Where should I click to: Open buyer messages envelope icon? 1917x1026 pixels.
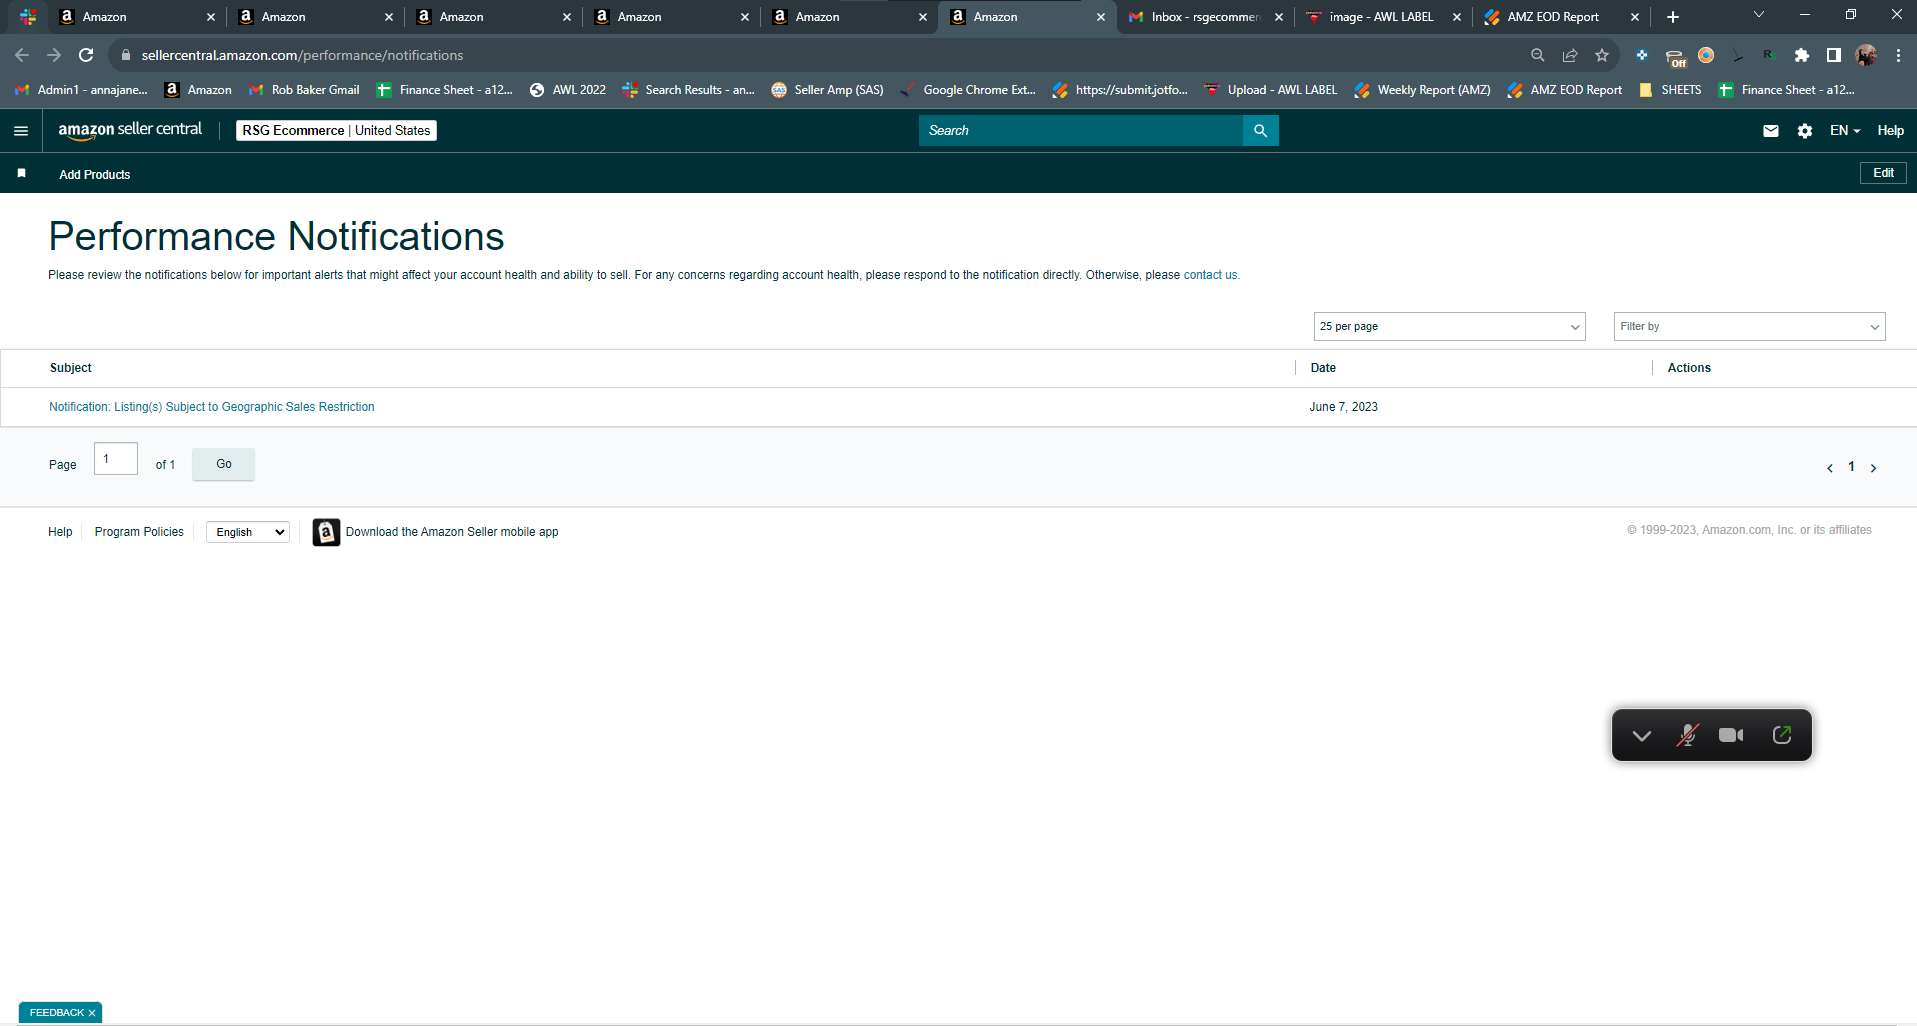(1771, 131)
